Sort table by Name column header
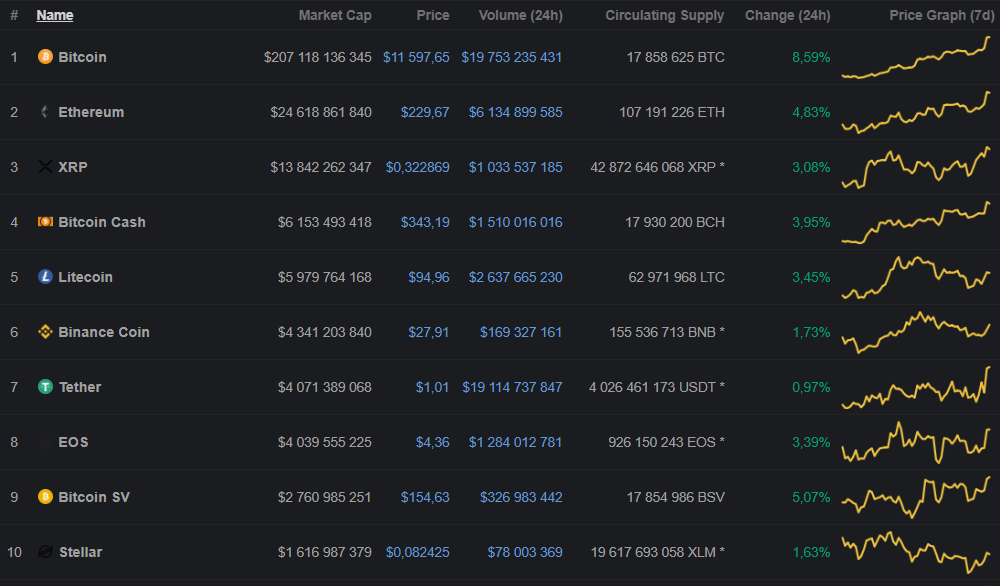This screenshot has width=1000, height=586. (x=55, y=15)
